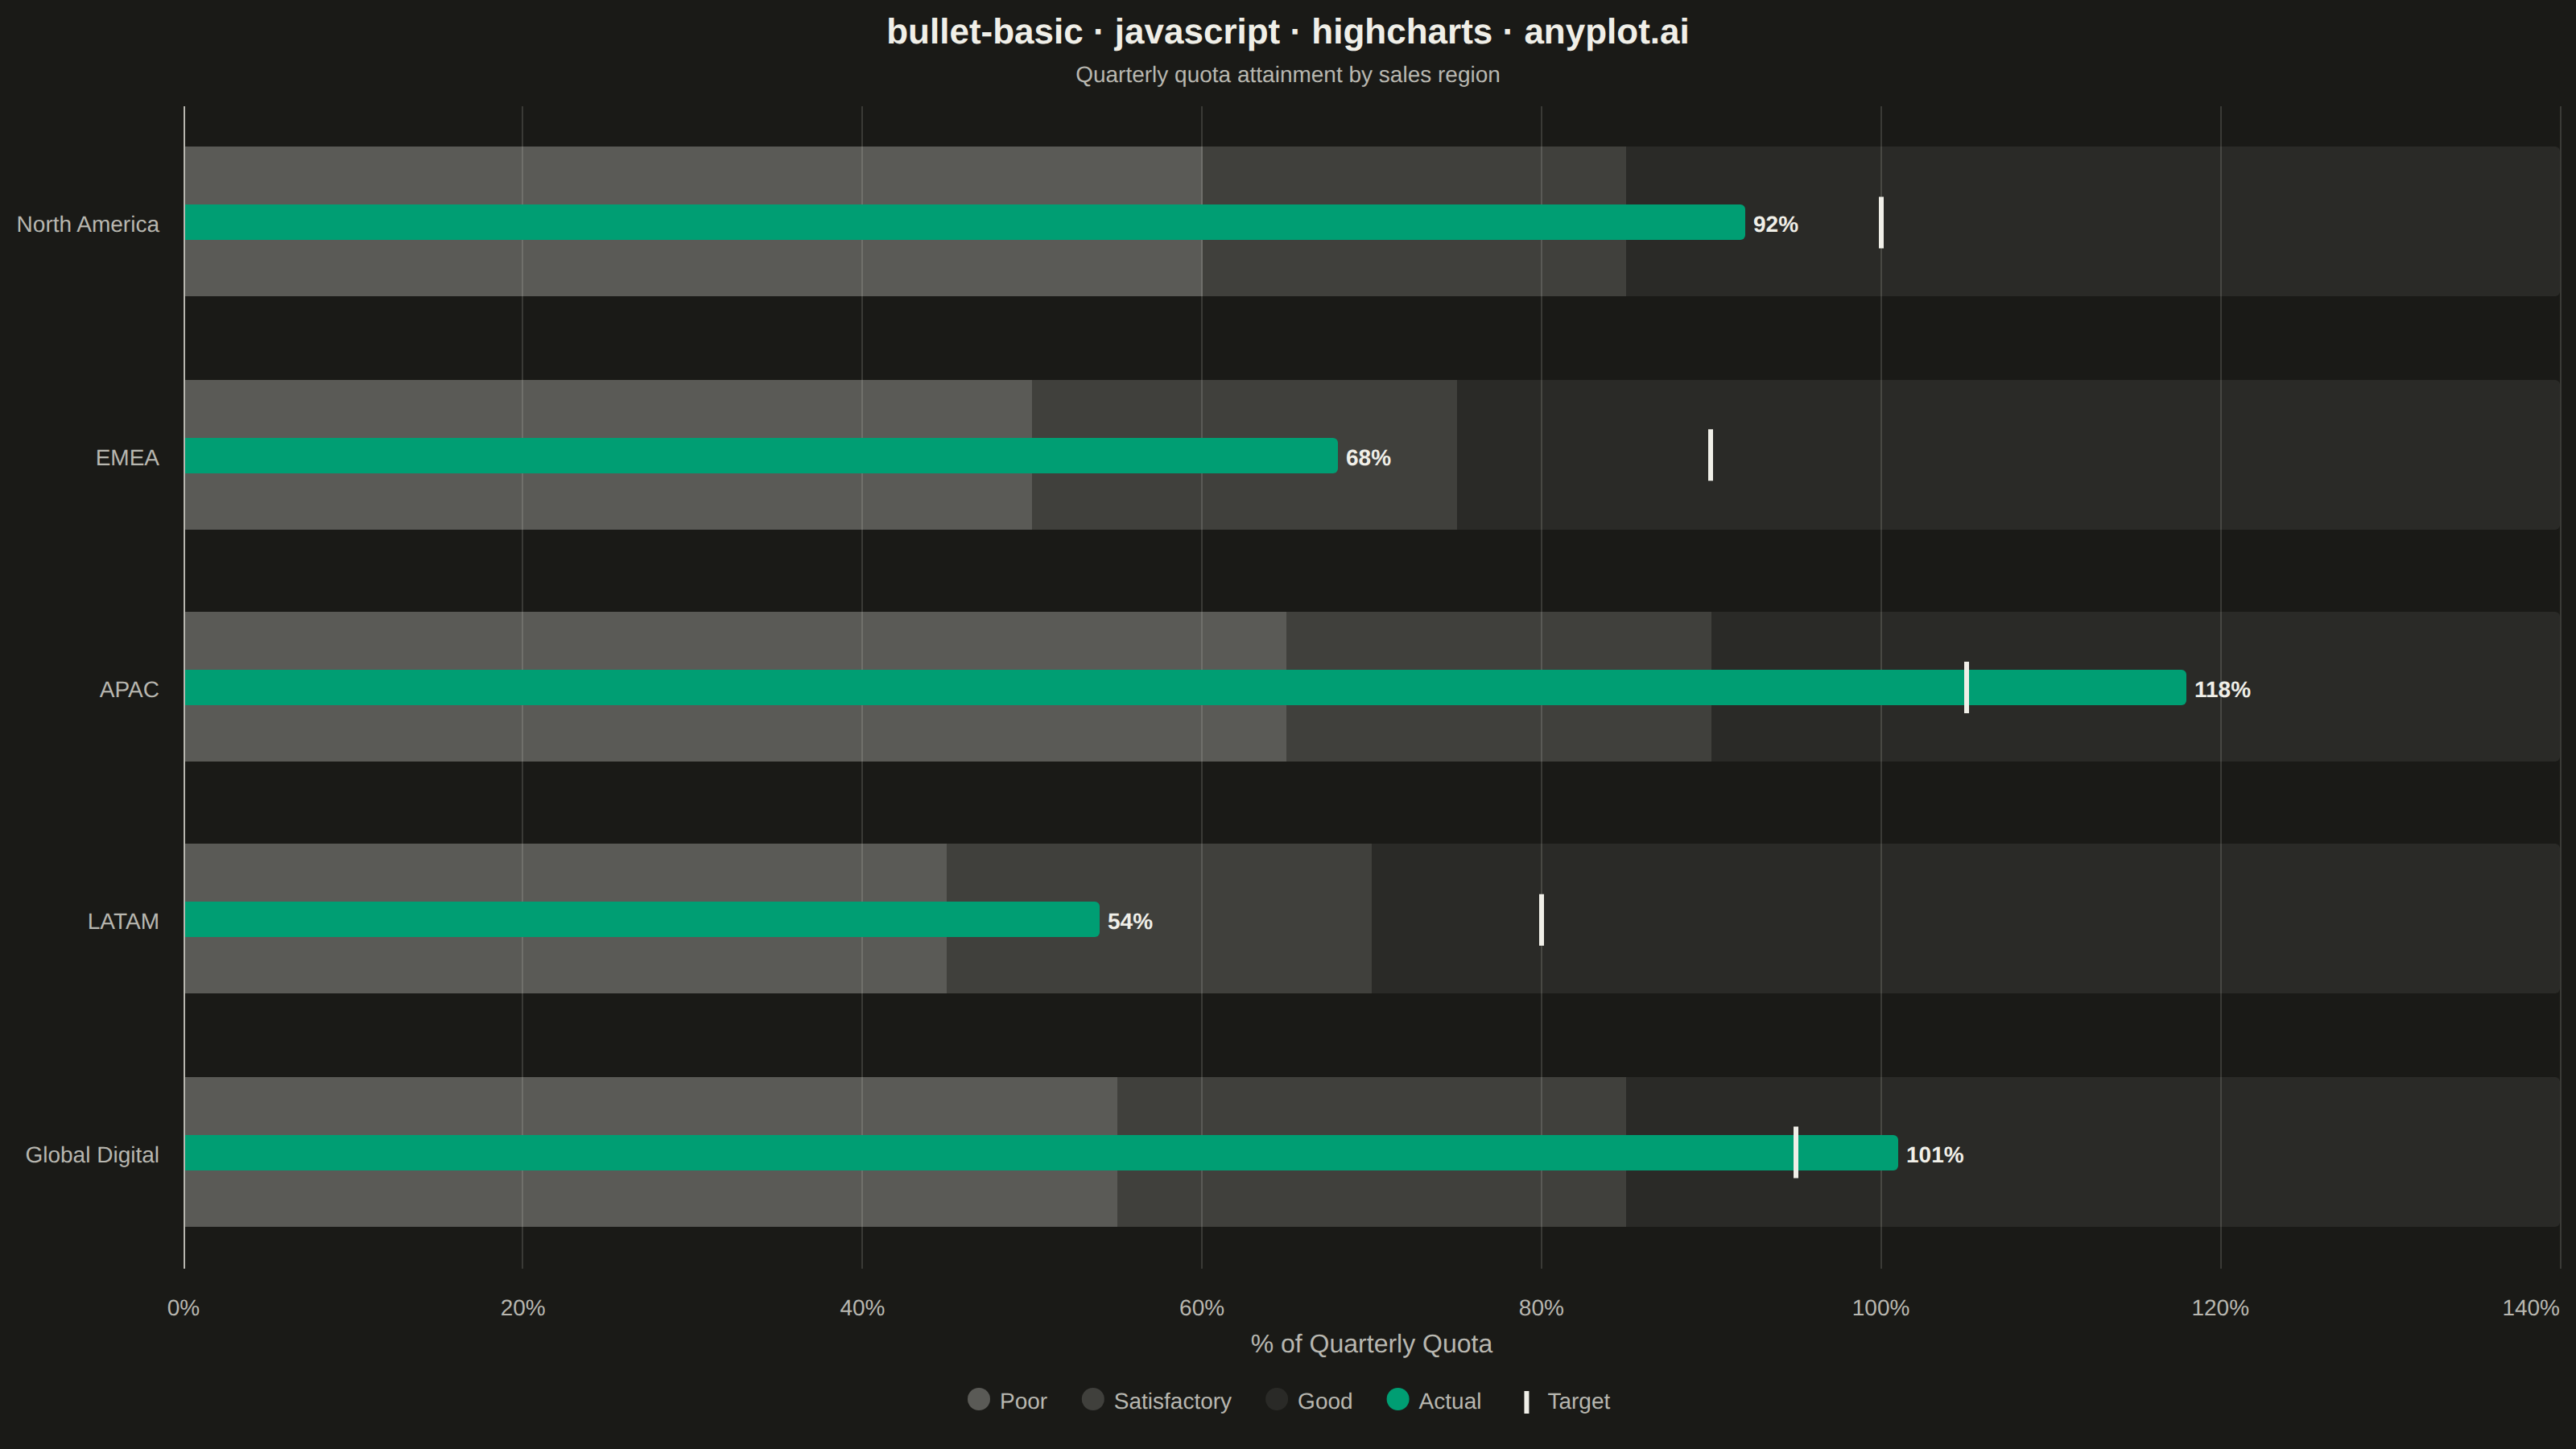The height and width of the screenshot is (1449, 2576).
Task: Click the 118% data label
Action: (x=2222, y=689)
